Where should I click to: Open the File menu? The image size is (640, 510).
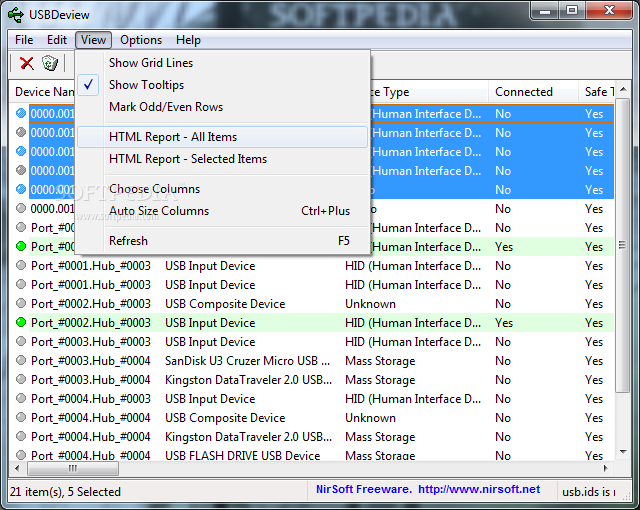pos(24,40)
